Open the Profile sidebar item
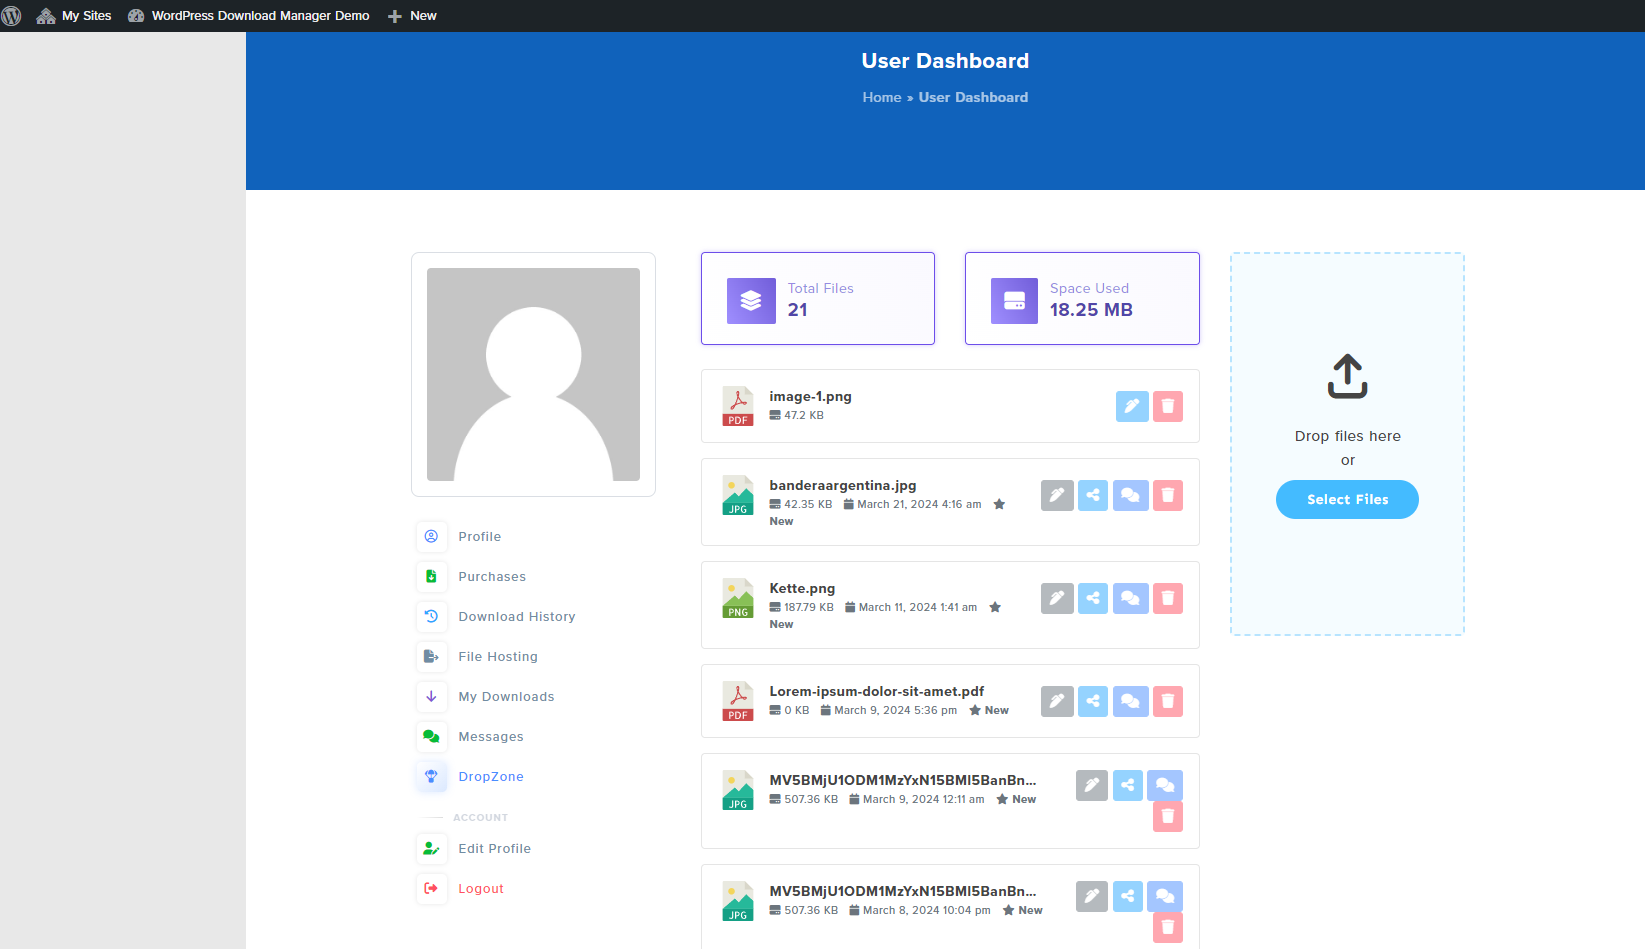Screen dimensions: 1645x949 click(479, 537)
